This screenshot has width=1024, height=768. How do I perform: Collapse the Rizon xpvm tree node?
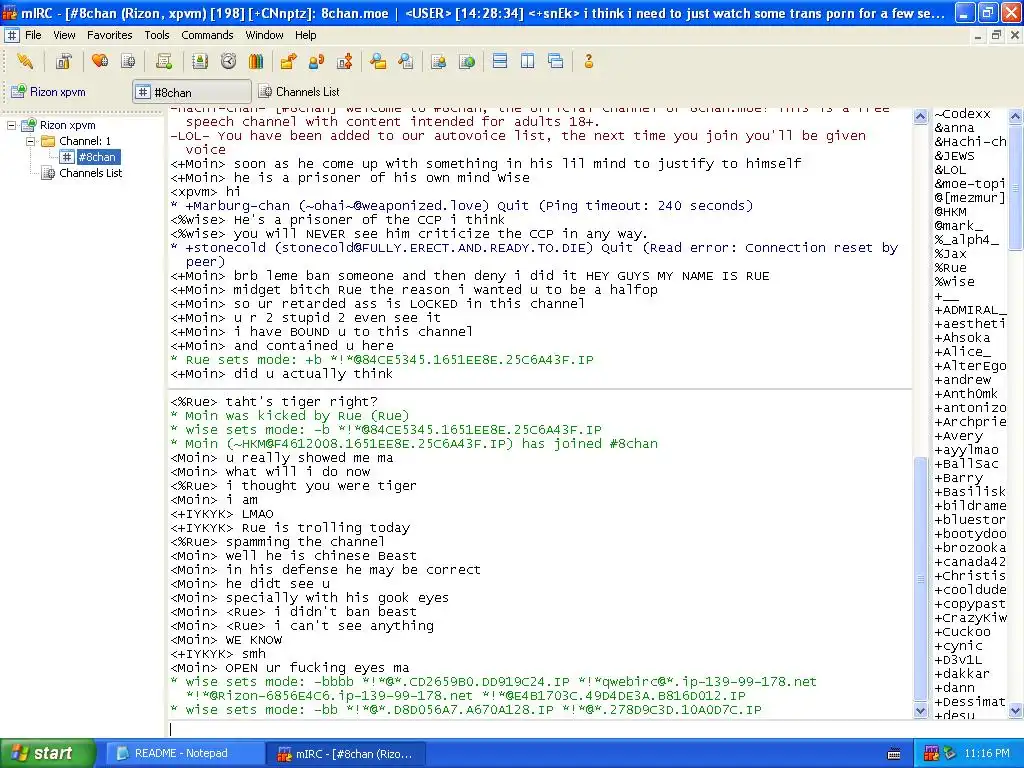[11, 125]
